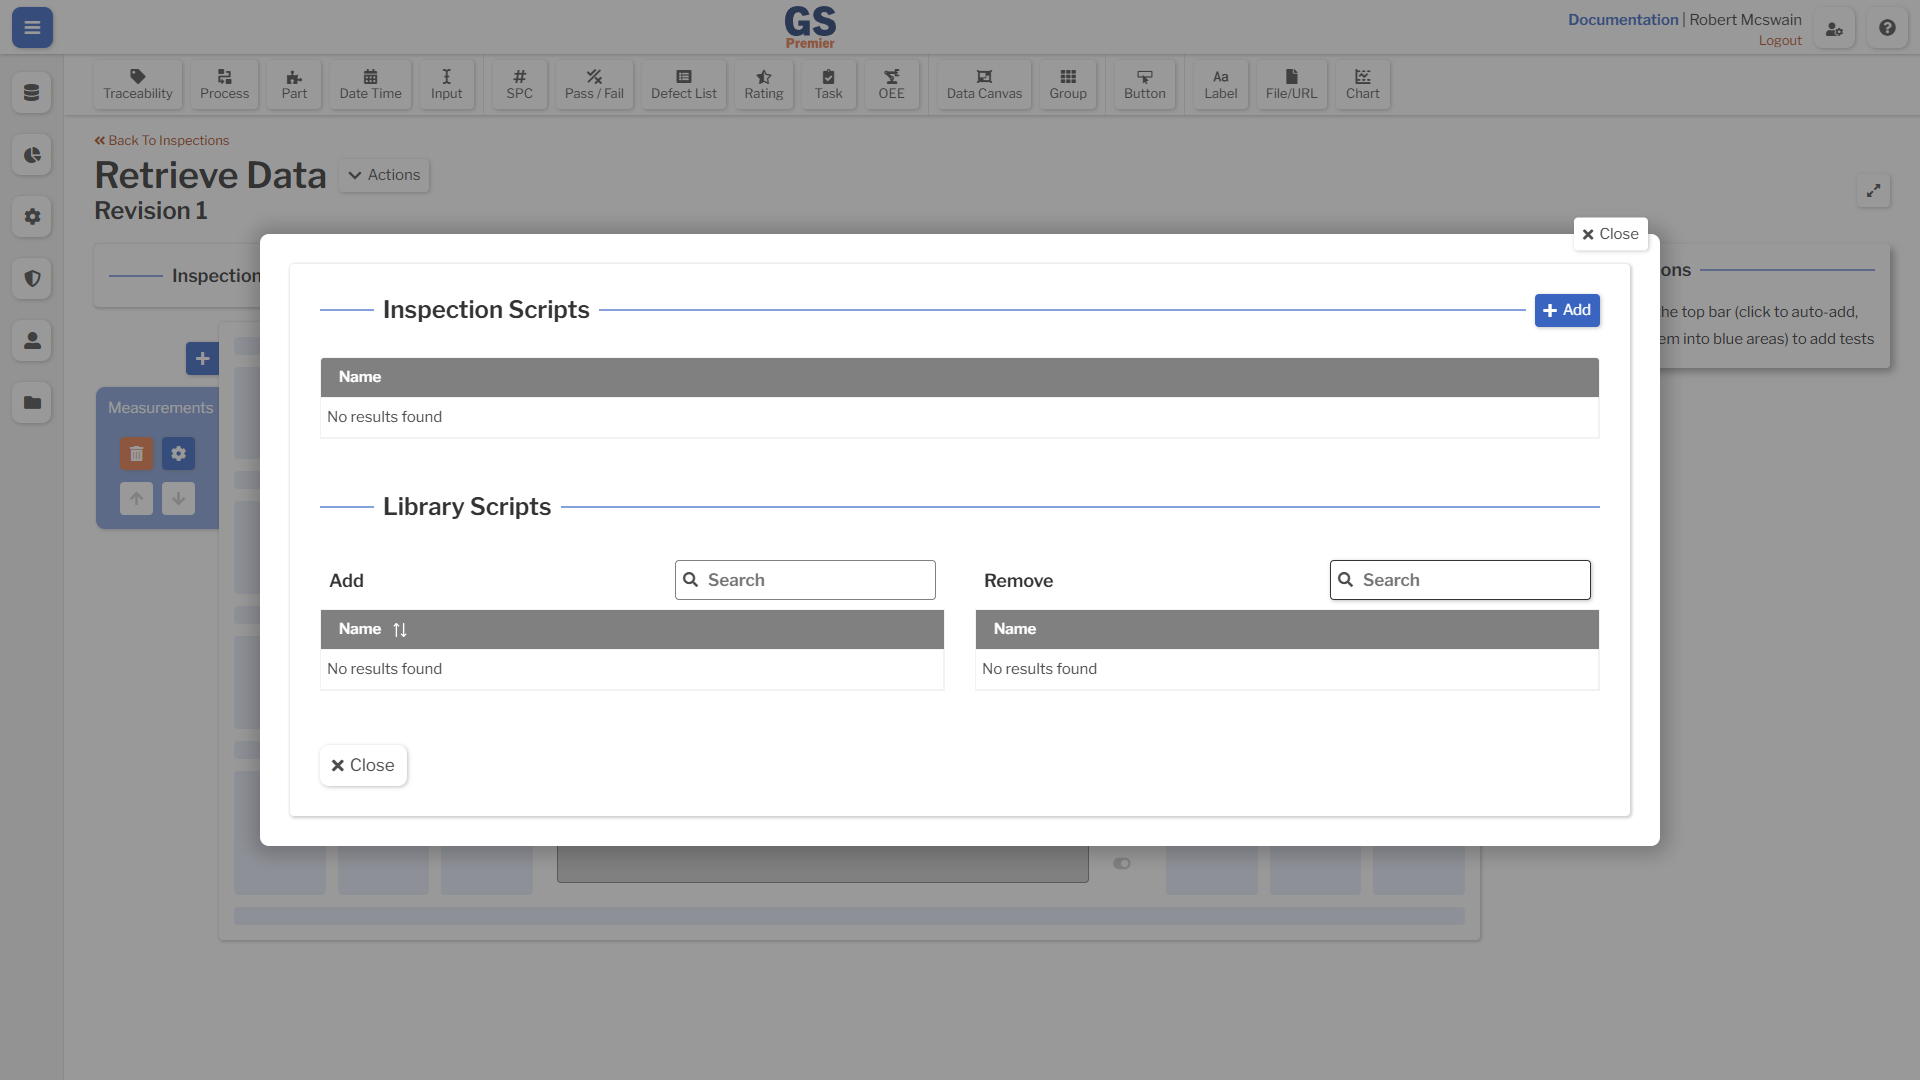Click the bottom Close button in dialog

[363, 765]
